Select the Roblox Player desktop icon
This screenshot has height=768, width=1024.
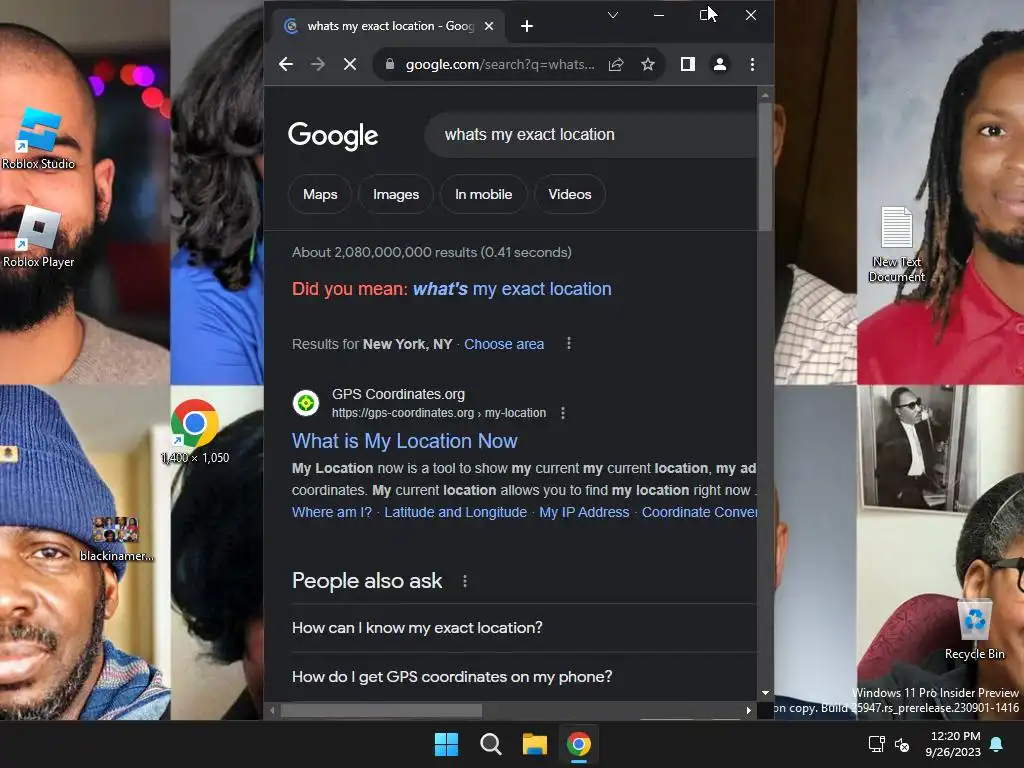click(39, 238)
